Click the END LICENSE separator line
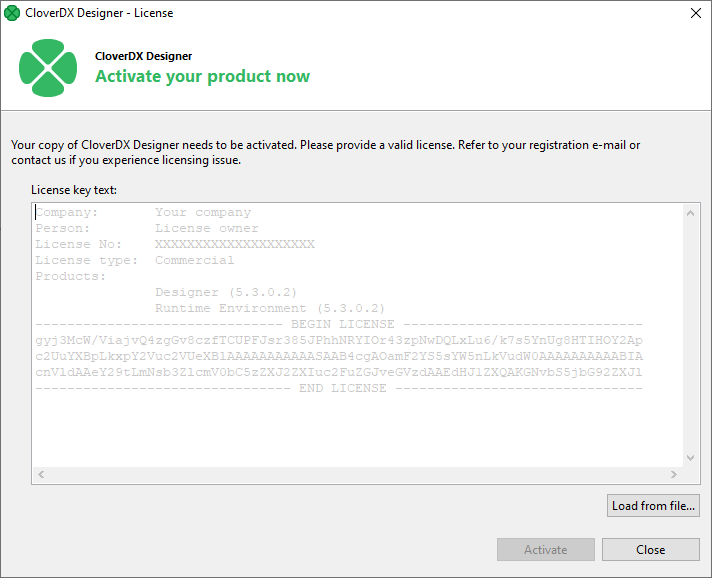 [x=339, y=388]
